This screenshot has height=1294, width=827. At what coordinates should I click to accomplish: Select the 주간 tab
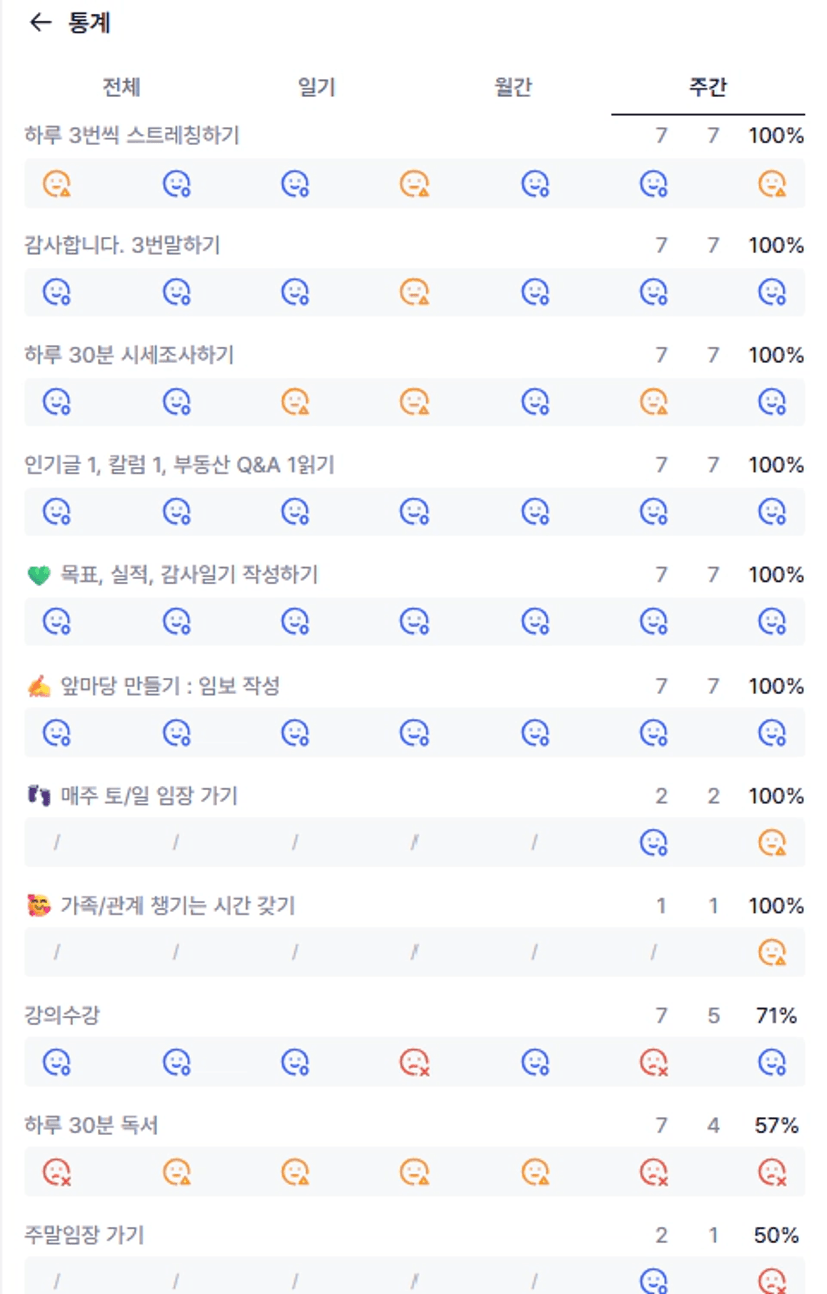tap(707, 87)
